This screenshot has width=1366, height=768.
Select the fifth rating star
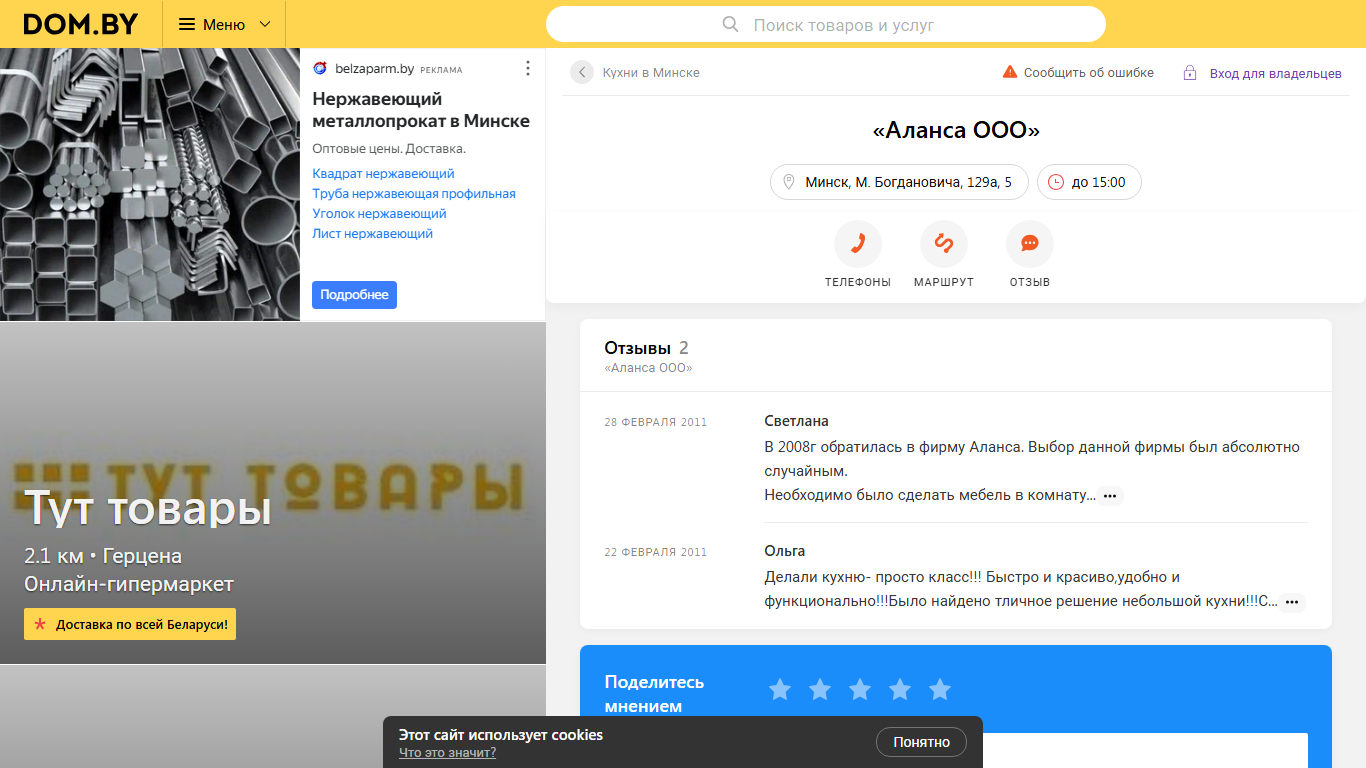pyautogui.click(x=940, y=689)
